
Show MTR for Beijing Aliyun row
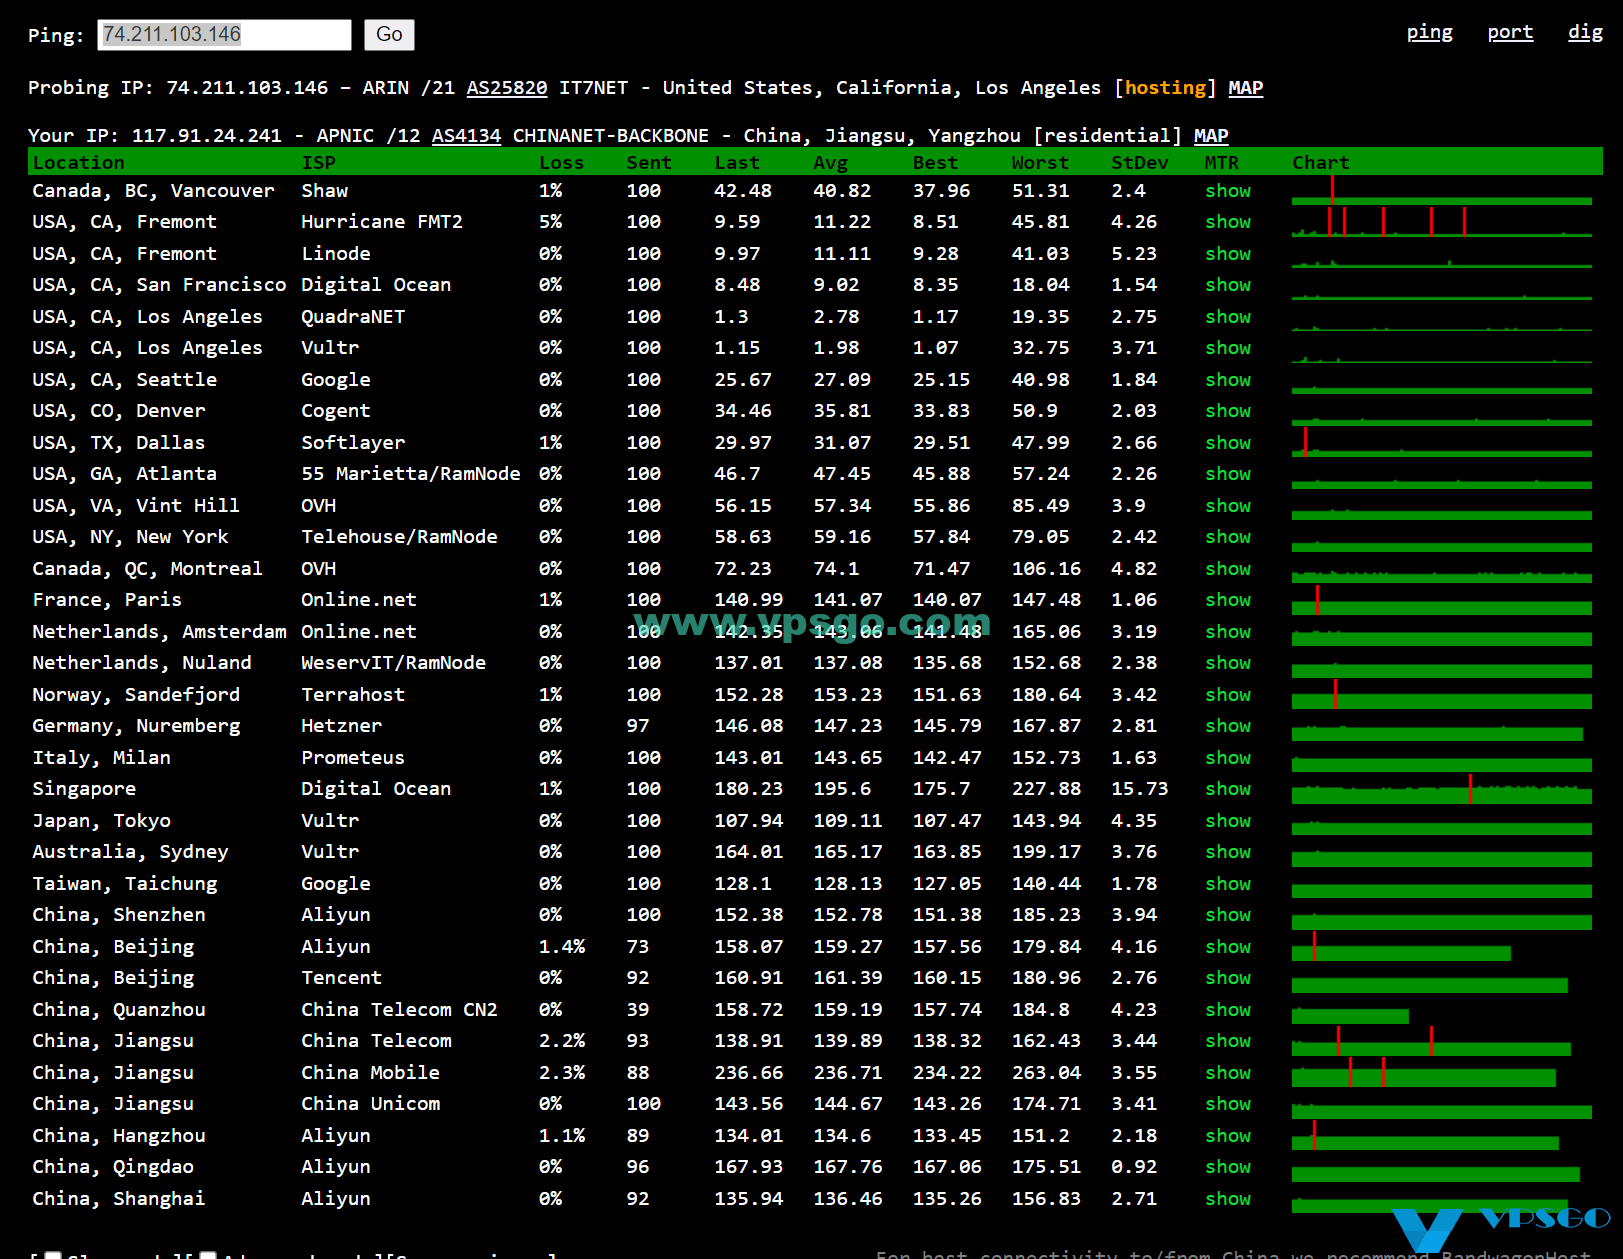click(x=1228, y=947)
